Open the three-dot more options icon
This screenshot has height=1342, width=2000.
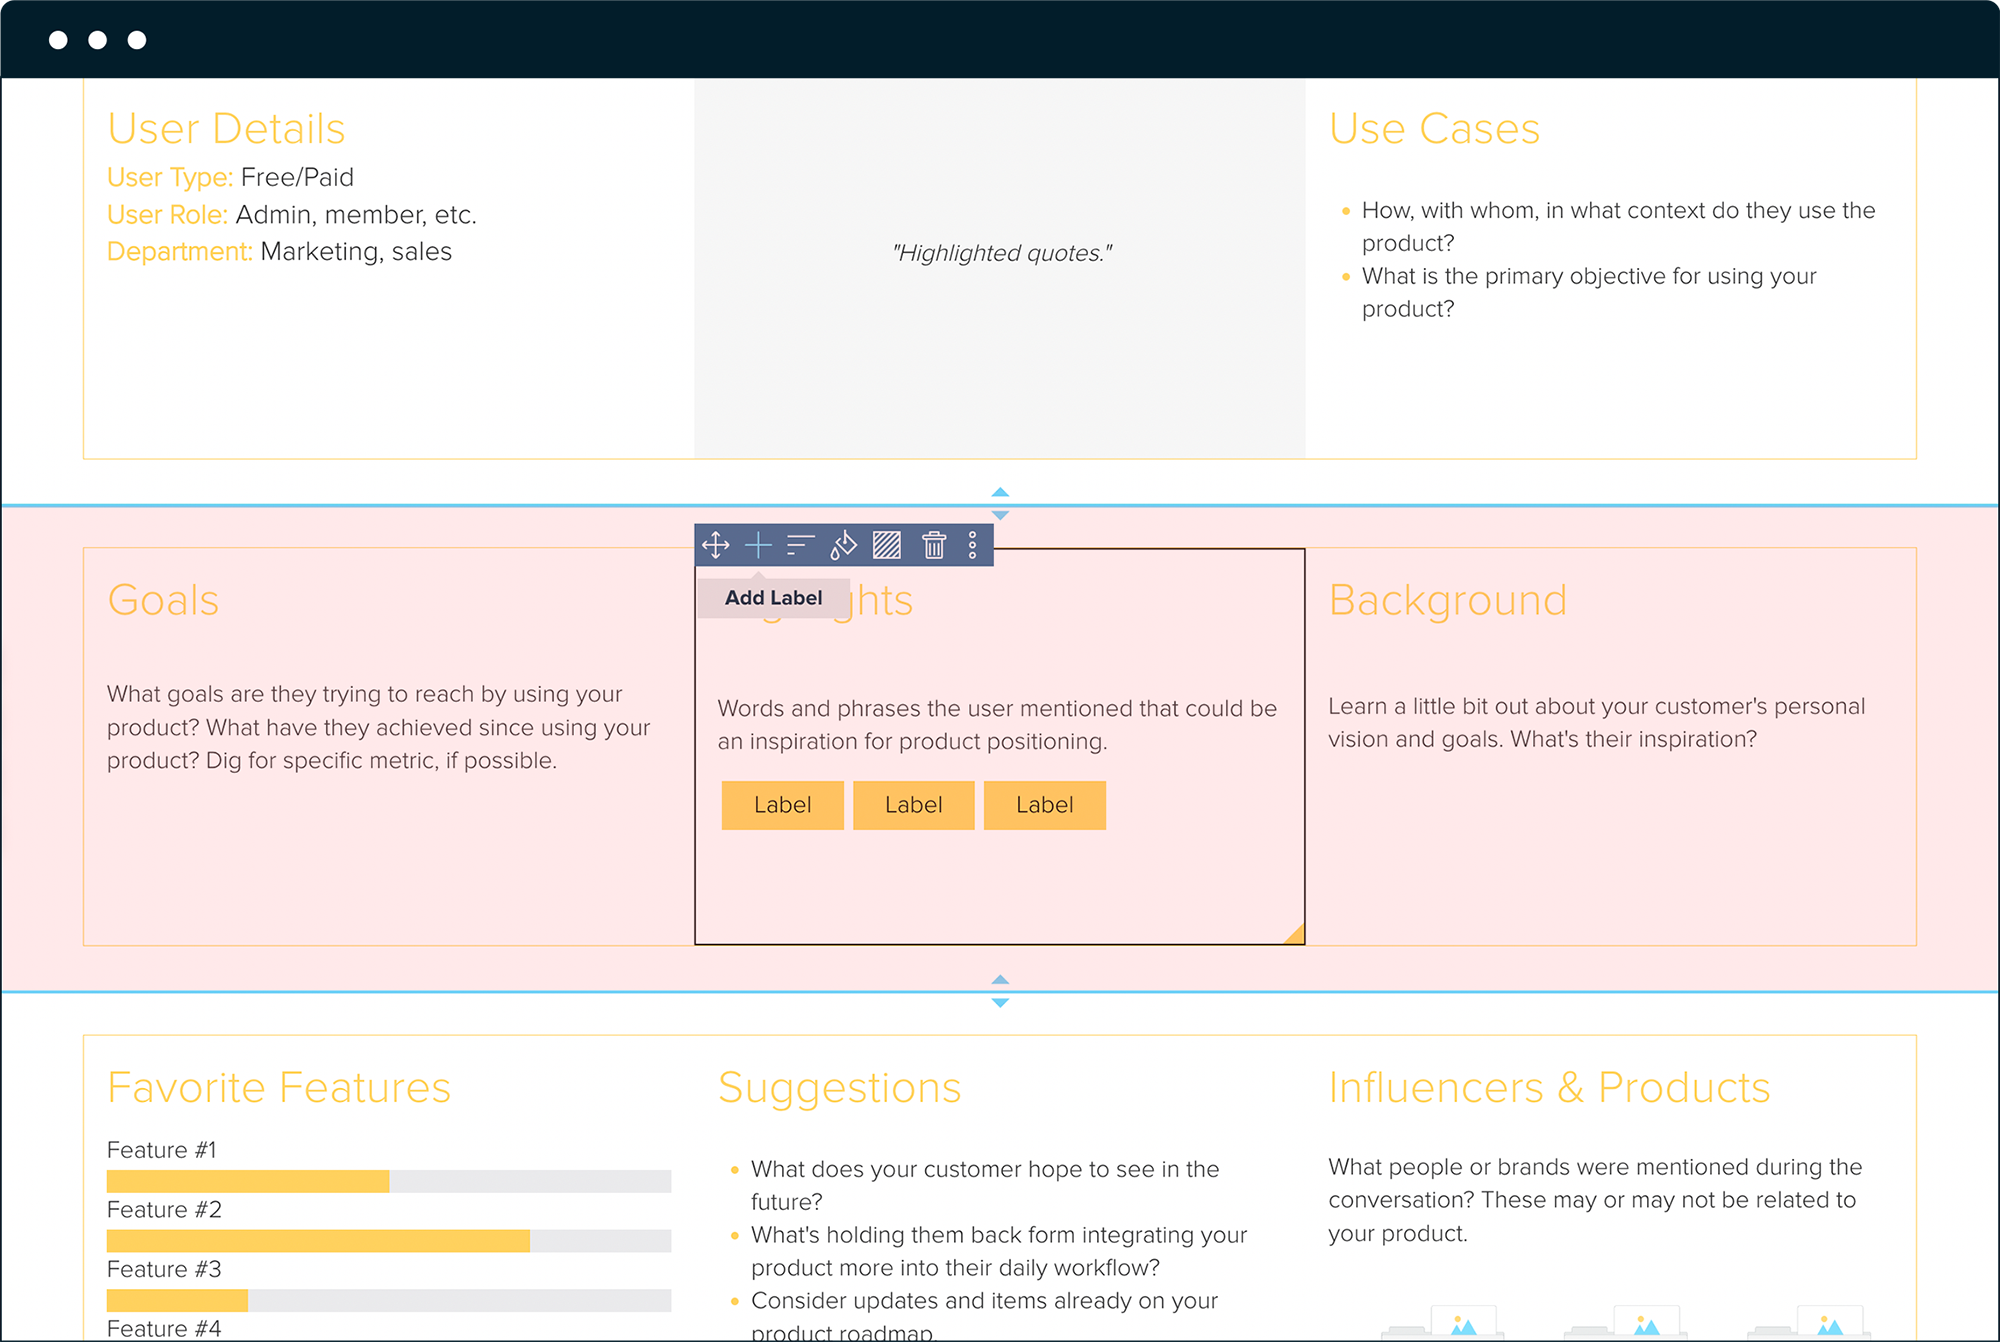point(973,546)
